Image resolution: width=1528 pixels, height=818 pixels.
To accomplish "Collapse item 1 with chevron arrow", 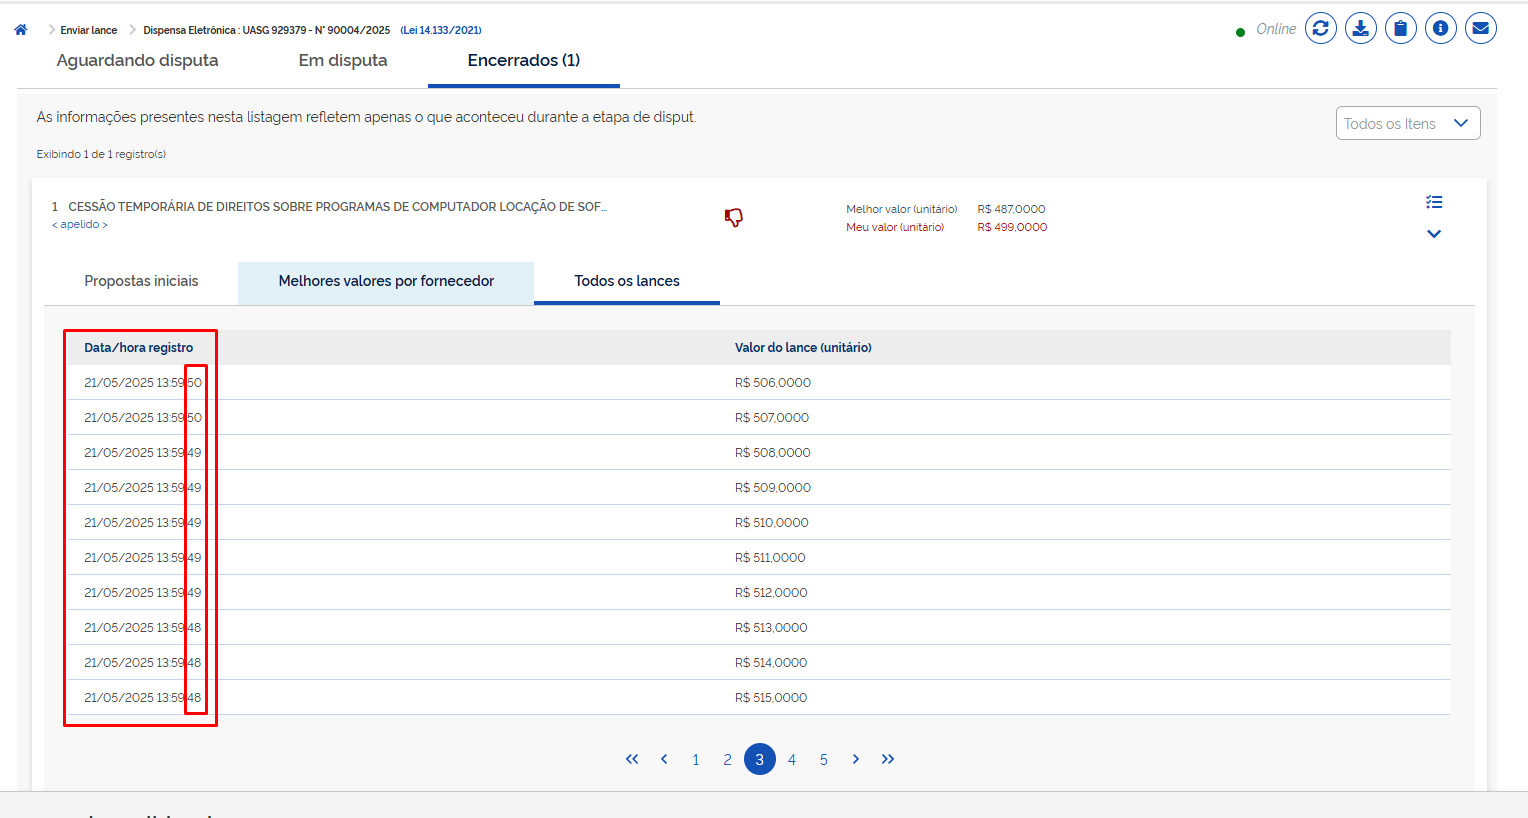I will click(x=1434, y=234).
